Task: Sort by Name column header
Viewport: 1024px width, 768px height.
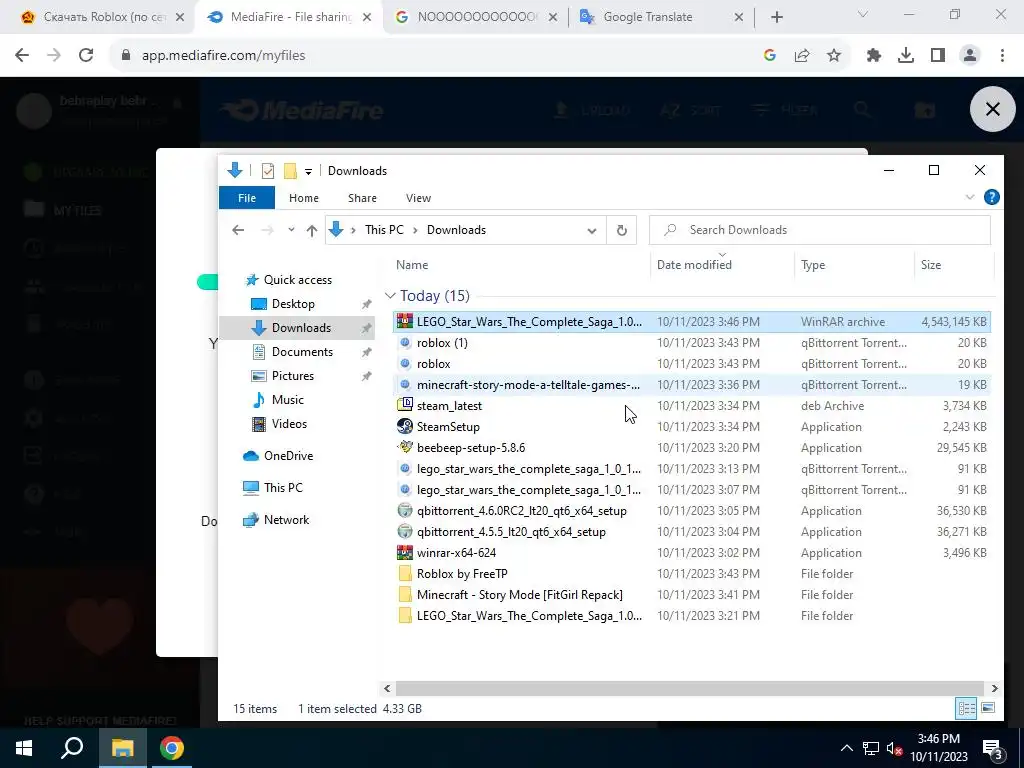Action: [x=412, y=264]
